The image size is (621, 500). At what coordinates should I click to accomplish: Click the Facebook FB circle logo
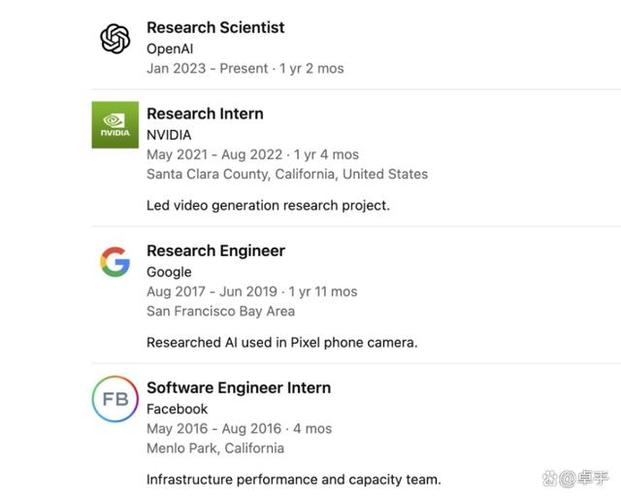(x=115, y=399)
